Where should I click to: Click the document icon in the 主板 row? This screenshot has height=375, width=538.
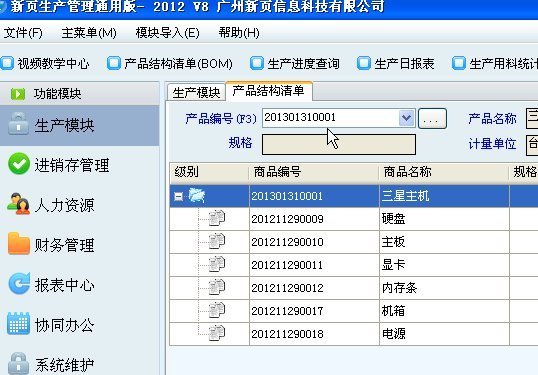pos(217,241)
